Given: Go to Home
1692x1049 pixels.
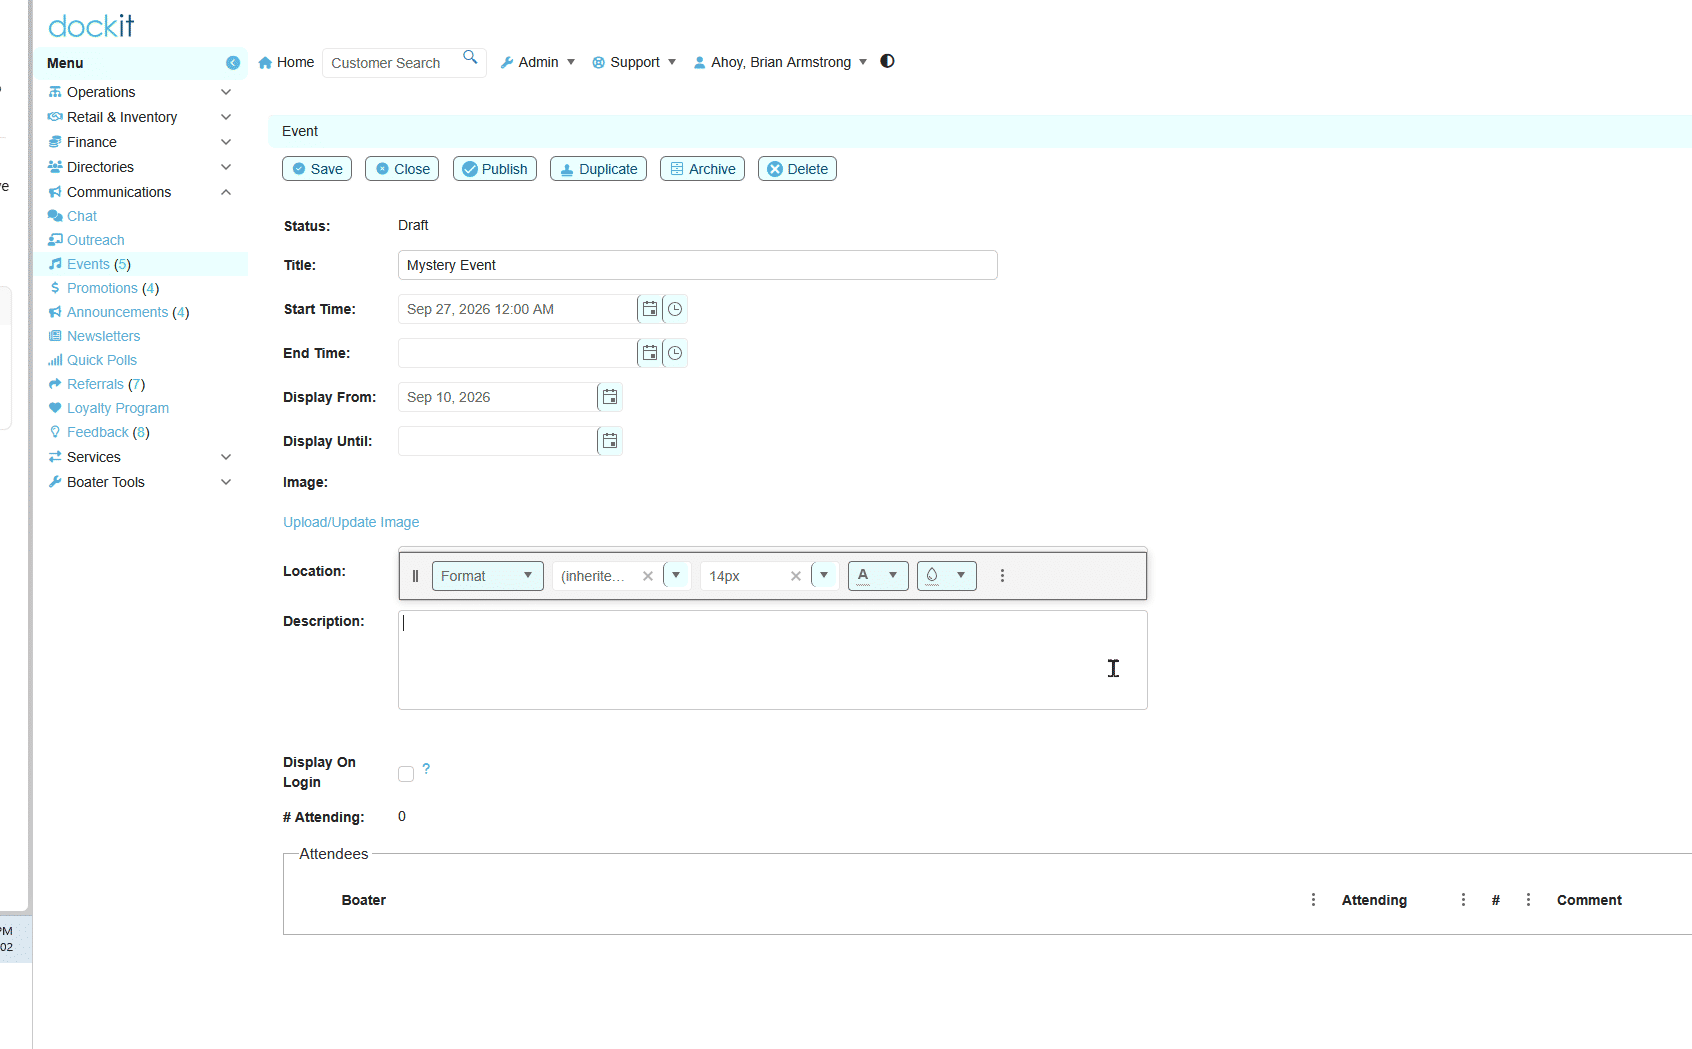Looking at the screenshot, I should [x=286, y=62].
